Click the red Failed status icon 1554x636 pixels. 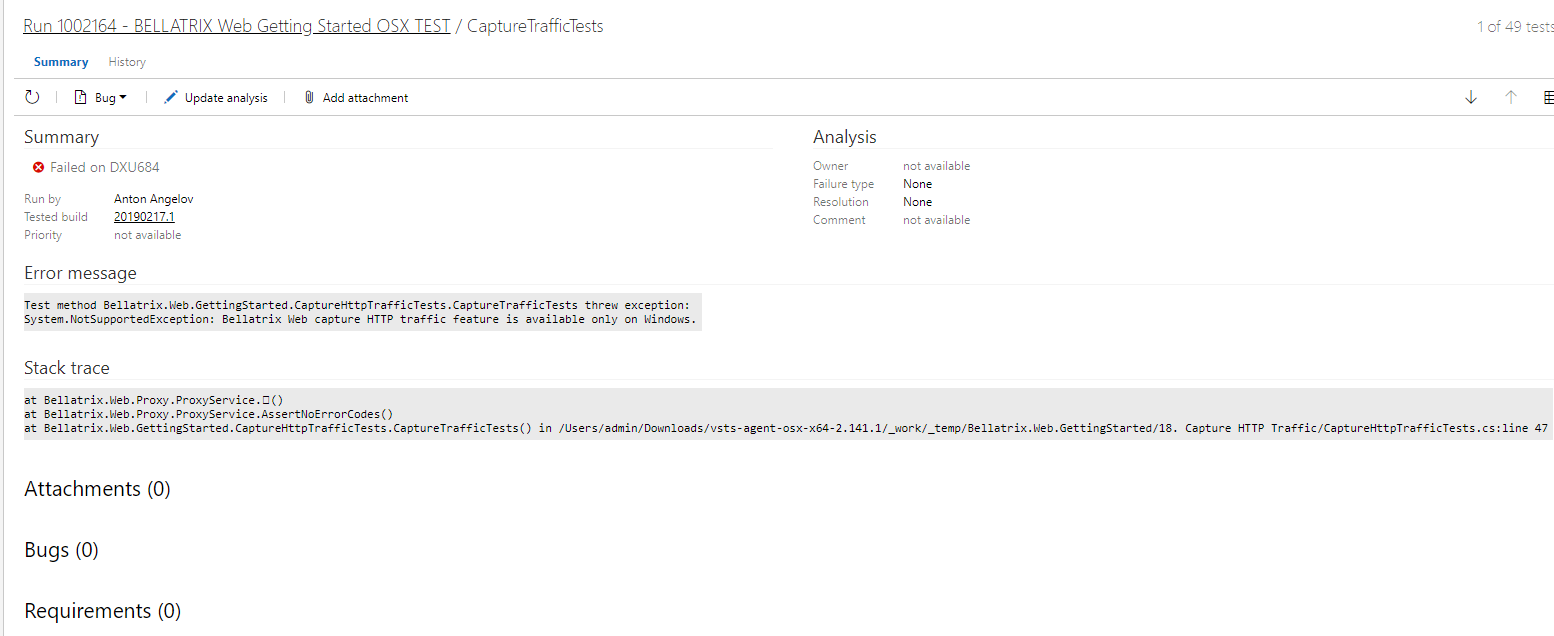click(38, 167)
